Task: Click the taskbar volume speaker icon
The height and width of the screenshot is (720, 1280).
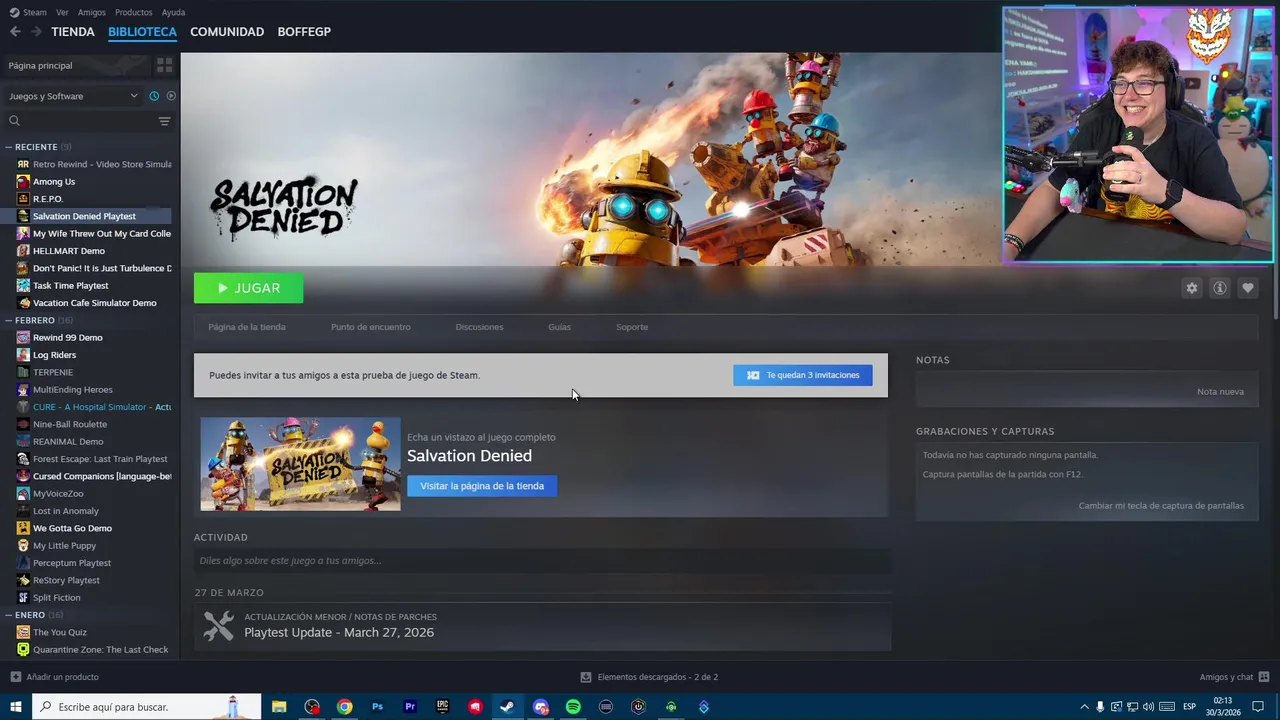Action: (x=1148, y=707)
